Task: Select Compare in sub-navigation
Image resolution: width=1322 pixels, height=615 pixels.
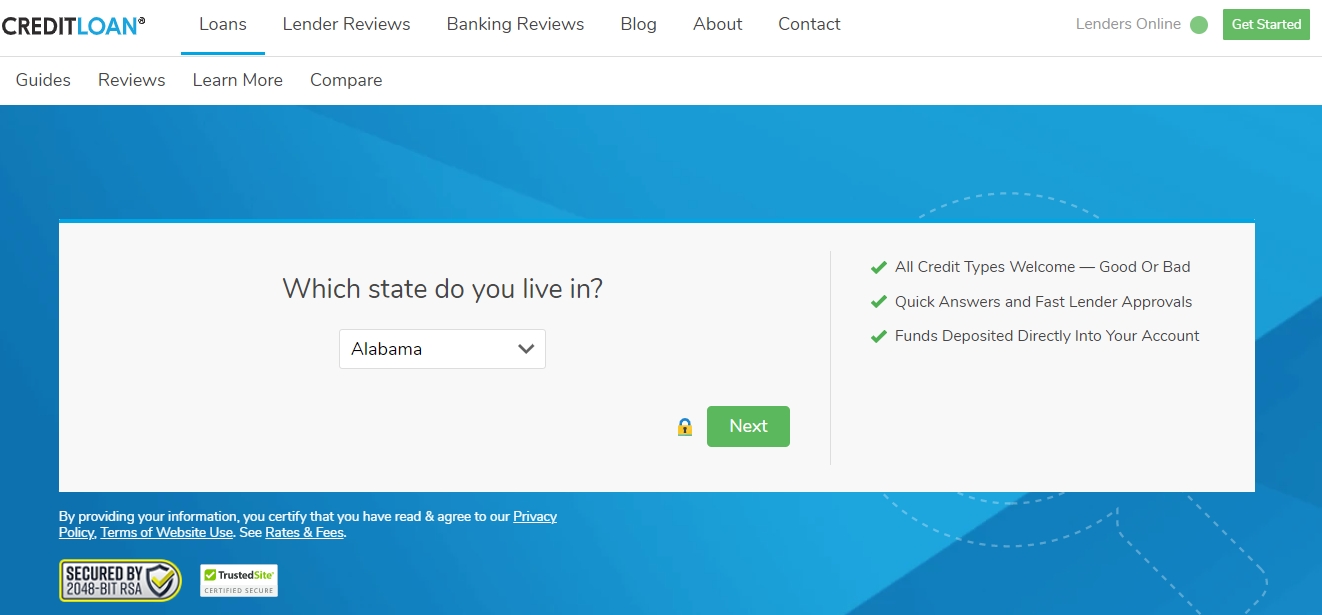Action: click(346, 80)
